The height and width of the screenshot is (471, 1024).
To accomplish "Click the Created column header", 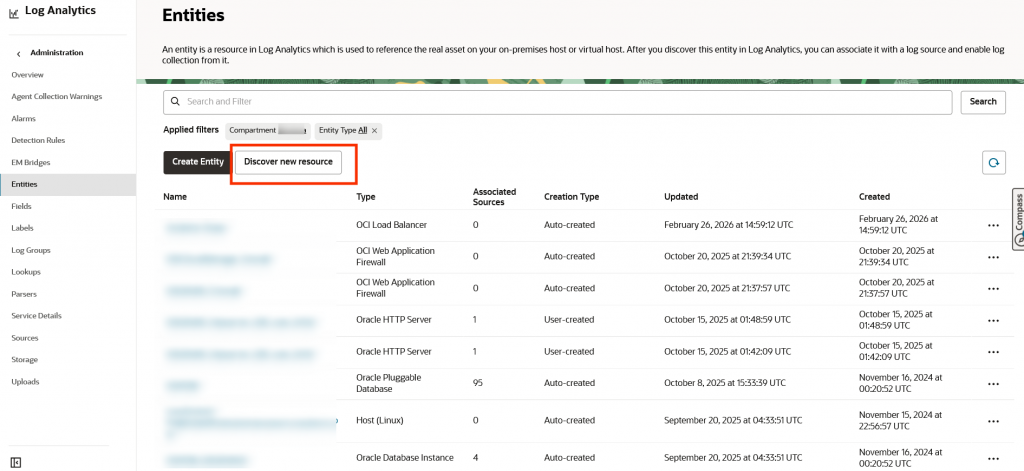I will 874,197.
